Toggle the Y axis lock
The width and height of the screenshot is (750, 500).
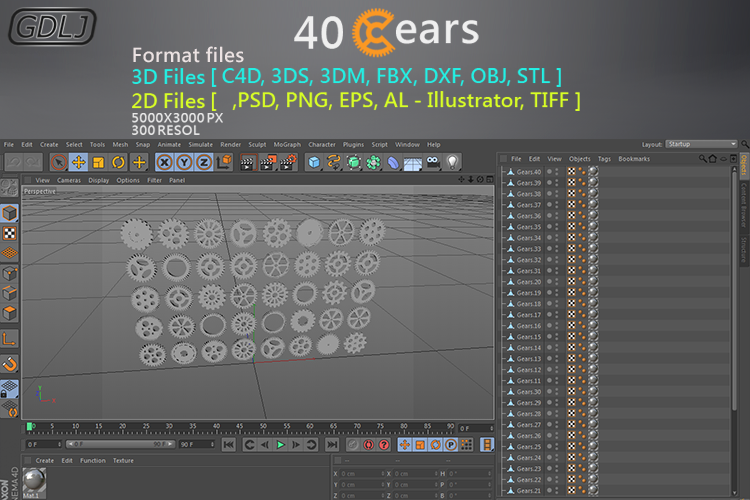(x=184, y=163)
